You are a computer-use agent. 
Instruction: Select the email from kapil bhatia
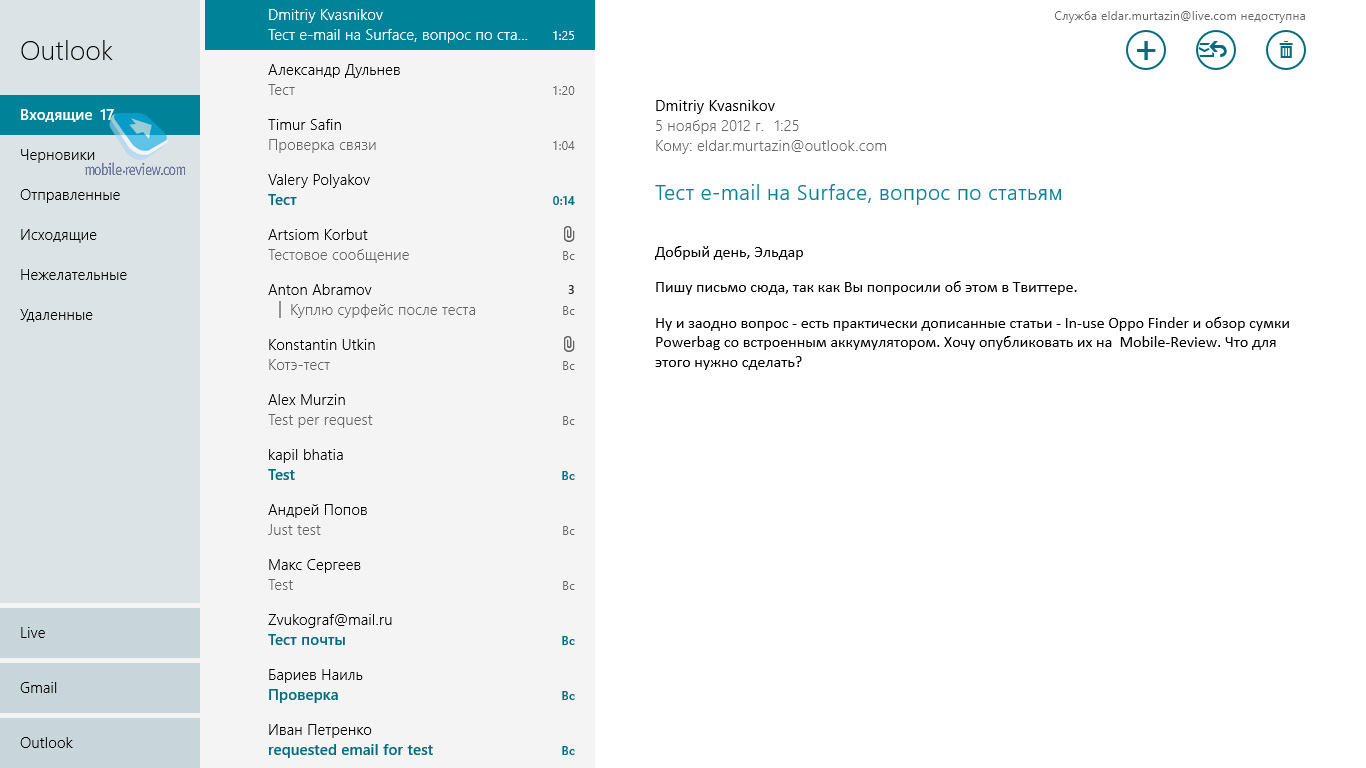[x=400, y=465]
